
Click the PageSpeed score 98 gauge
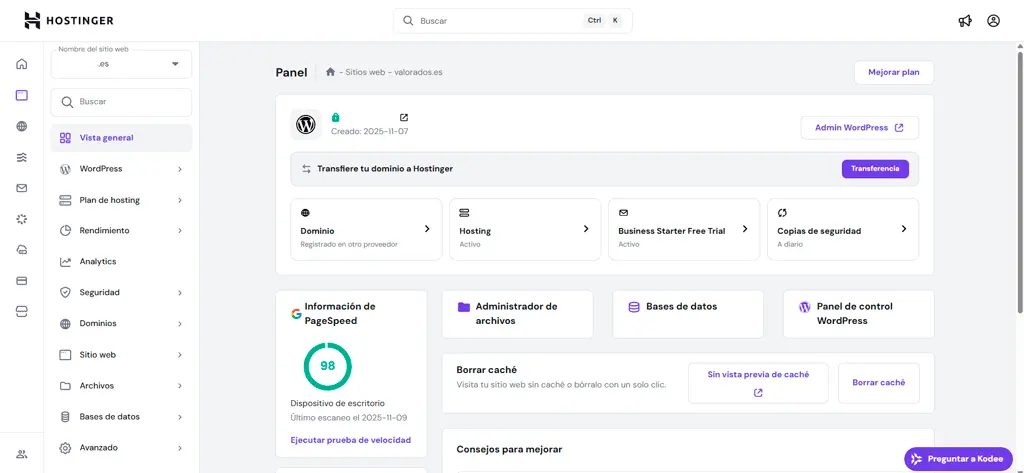tap(327, 366)
